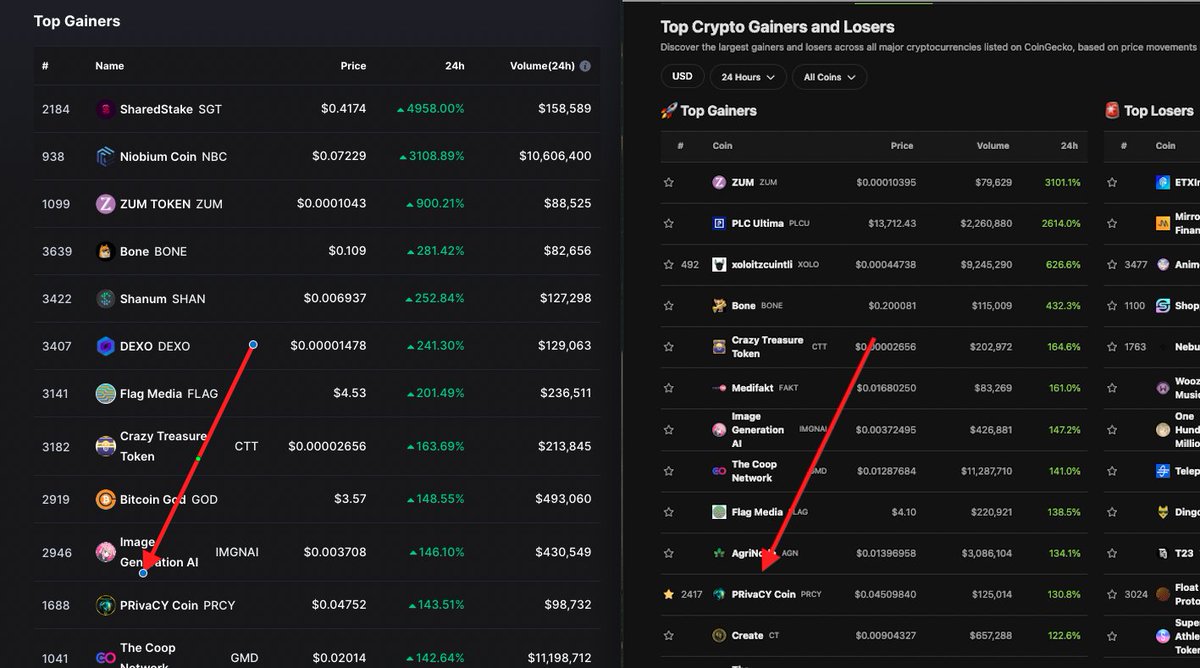Click the $10,606,400 volume value

[x=555, y=156]
